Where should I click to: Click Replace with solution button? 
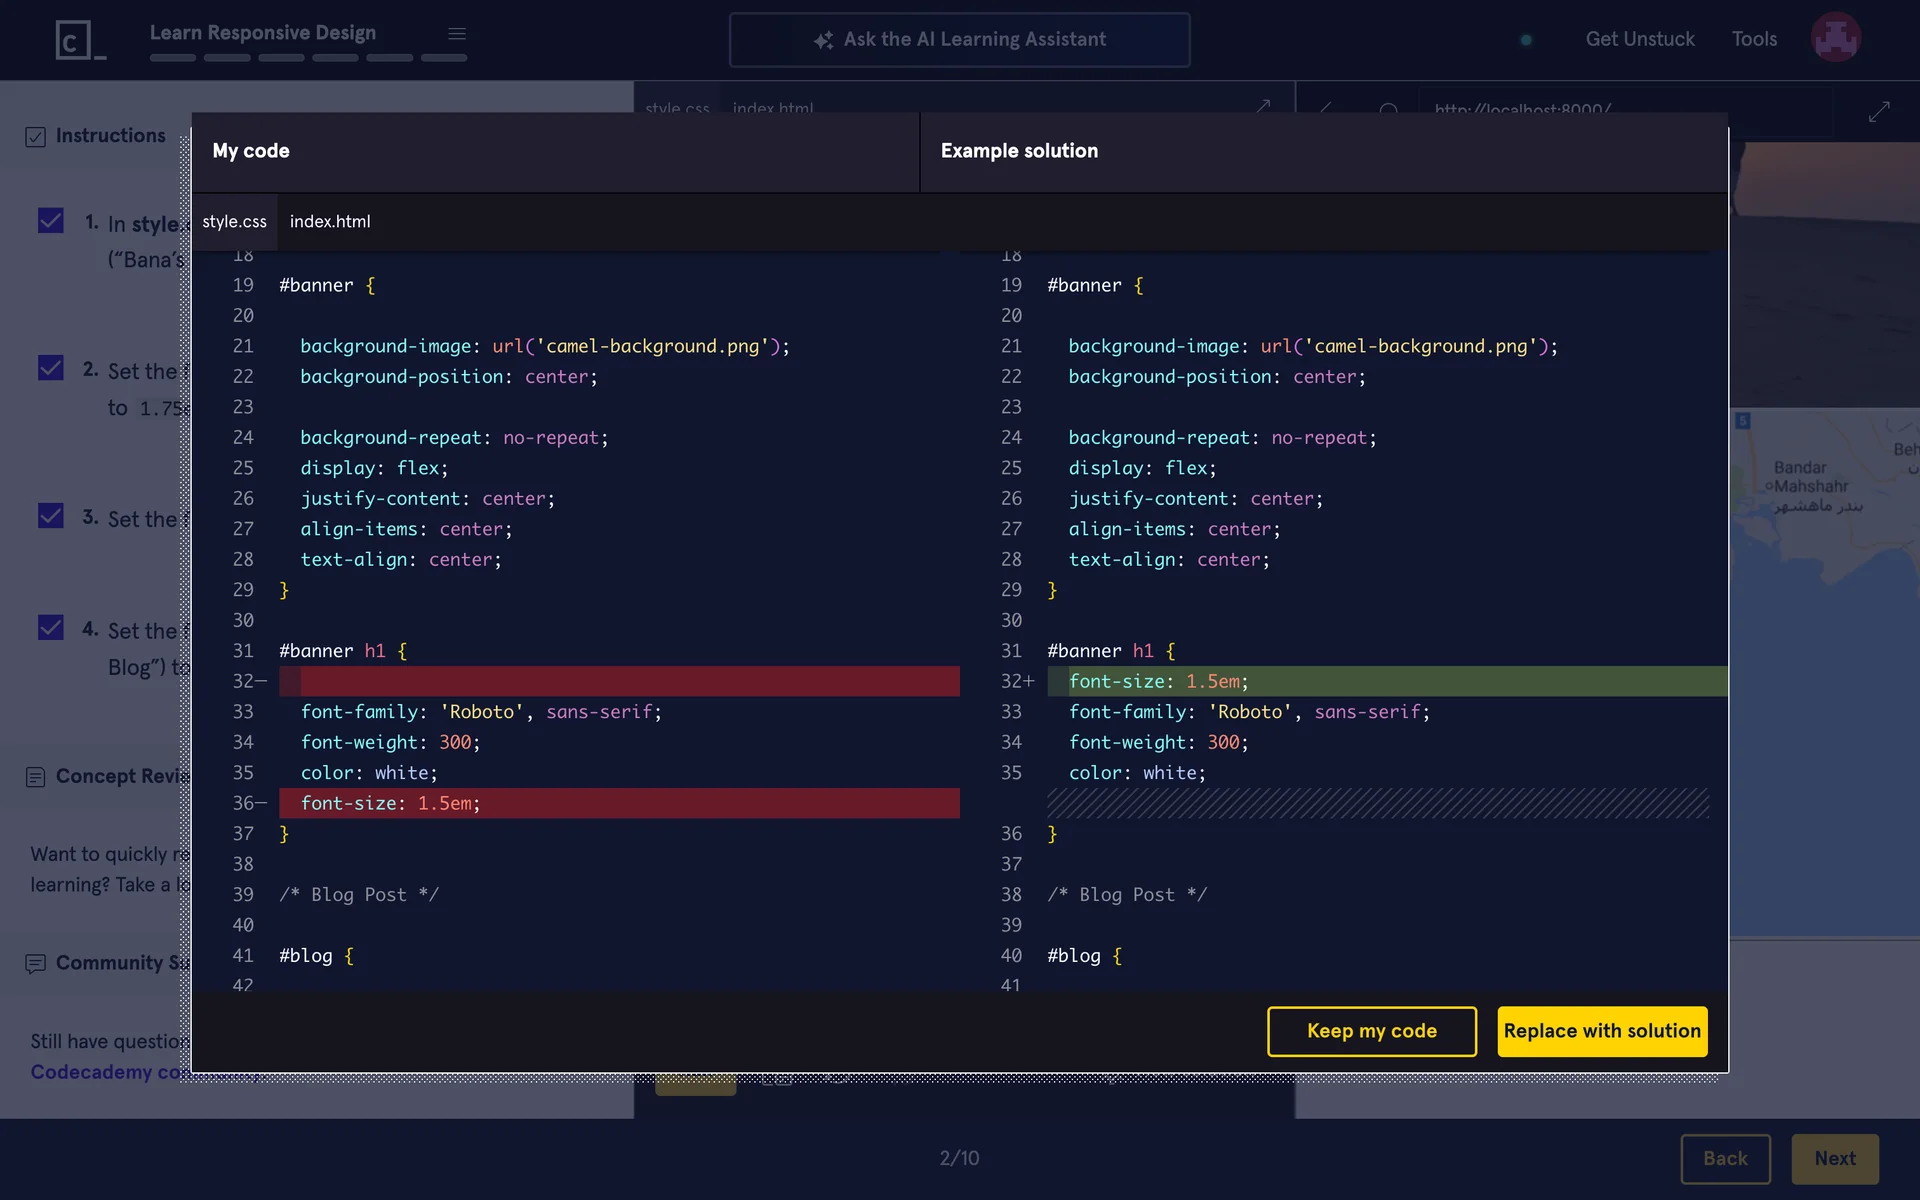coord(1601,1031)
